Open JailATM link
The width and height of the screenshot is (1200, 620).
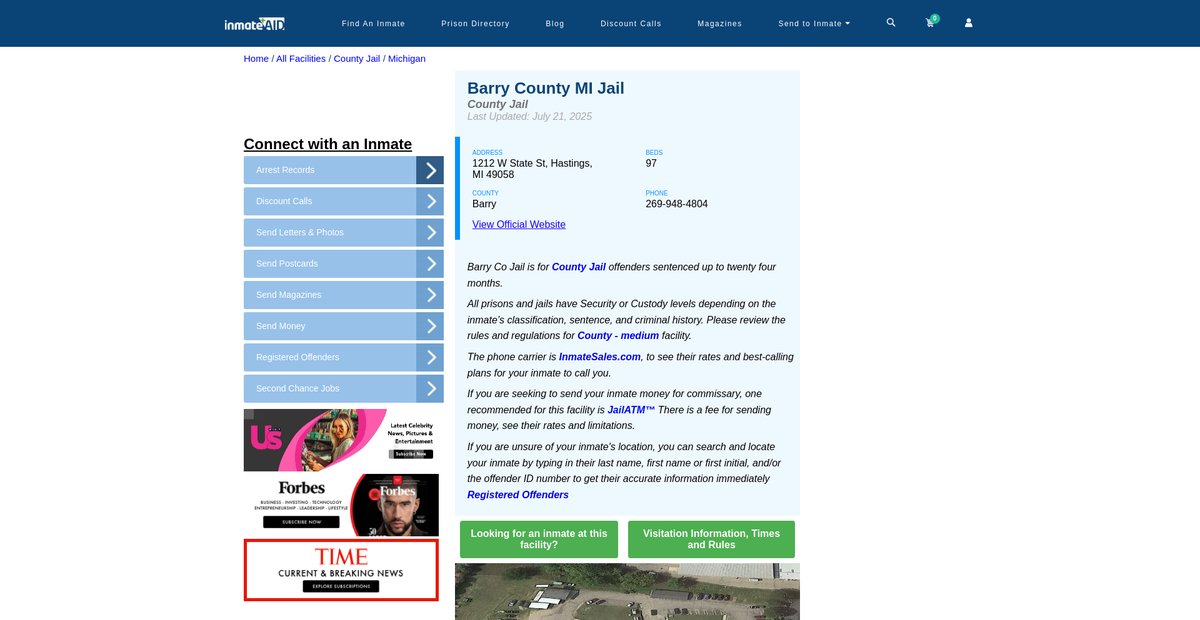[x=631, y=410]
